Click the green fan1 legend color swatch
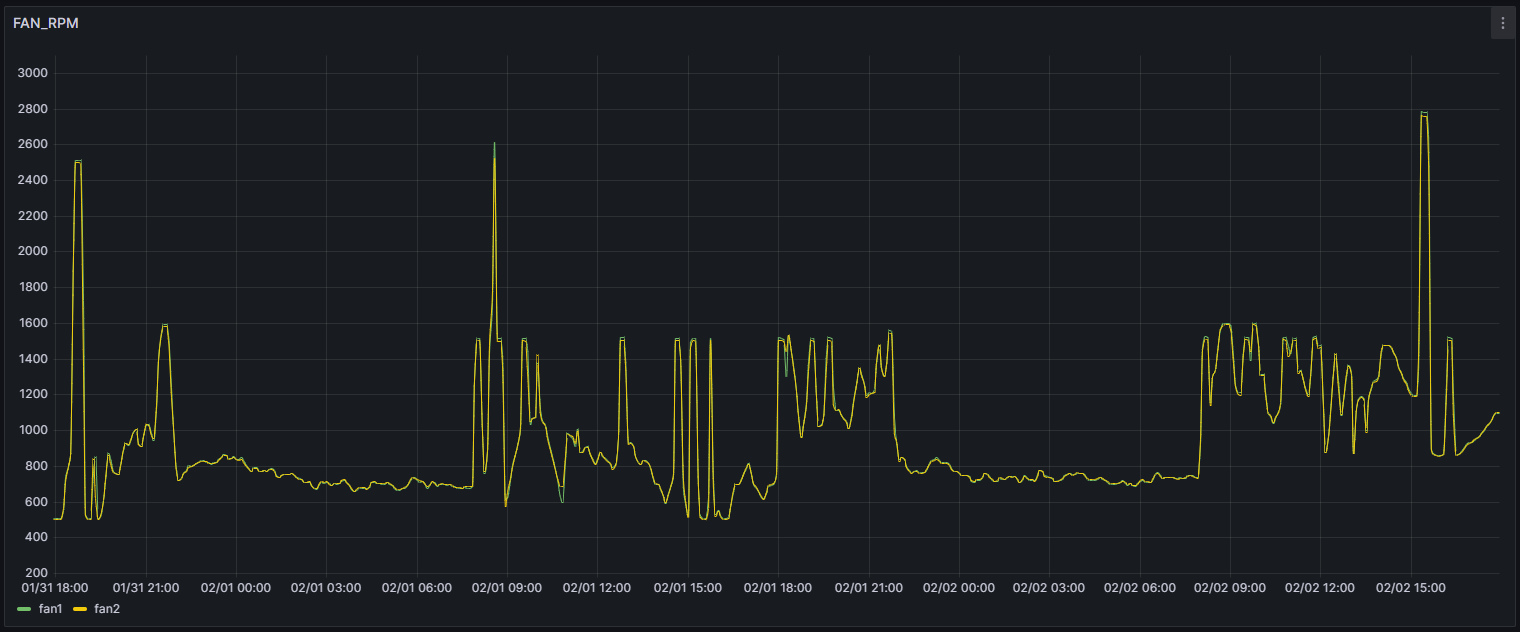Viewport: 1520px width, 632px height. [x=25, y=608]
